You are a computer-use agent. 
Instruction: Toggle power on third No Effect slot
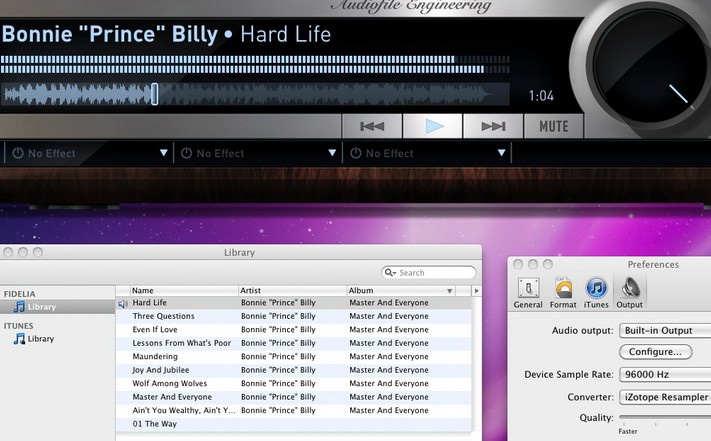pos(356,153)
